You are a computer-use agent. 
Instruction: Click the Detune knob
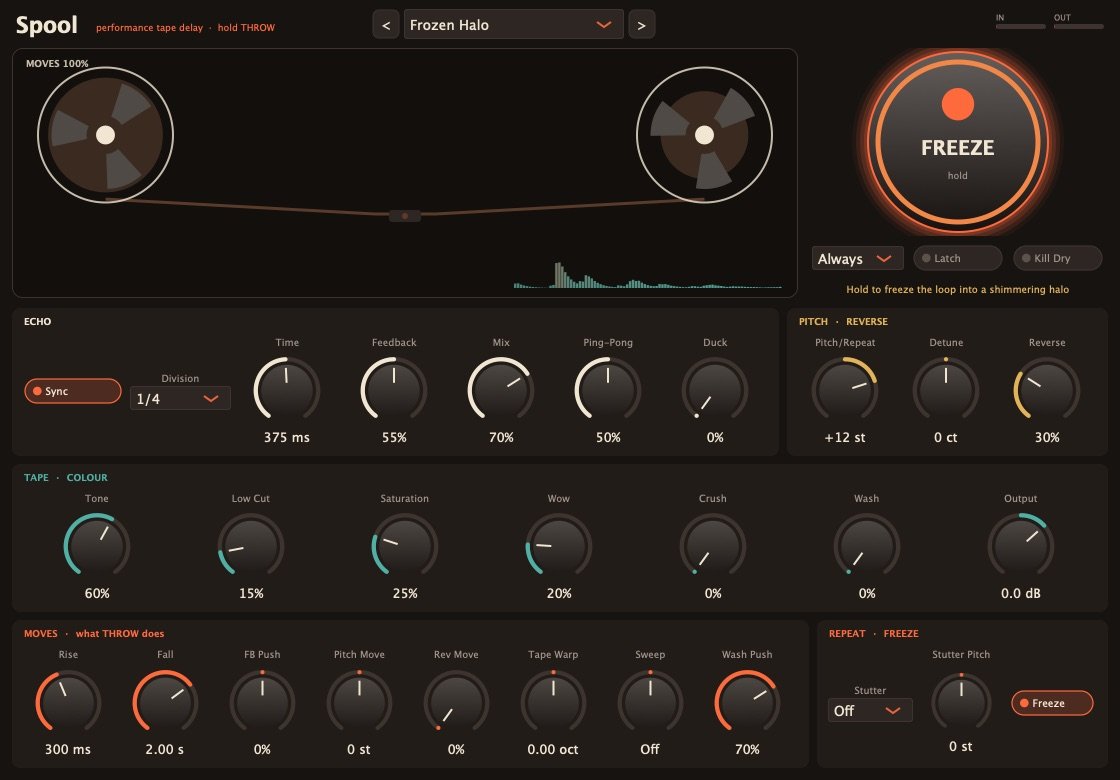[946, 390]
